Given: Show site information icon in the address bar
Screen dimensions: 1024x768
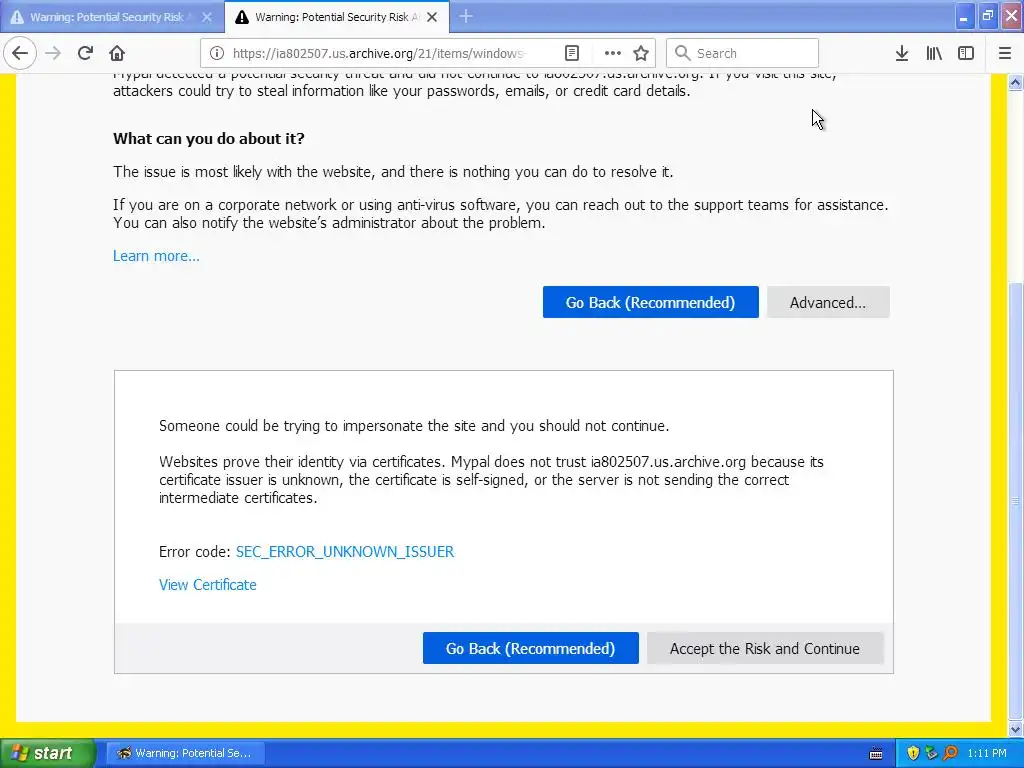Looking at the screenshot, I should pos(217,53).
